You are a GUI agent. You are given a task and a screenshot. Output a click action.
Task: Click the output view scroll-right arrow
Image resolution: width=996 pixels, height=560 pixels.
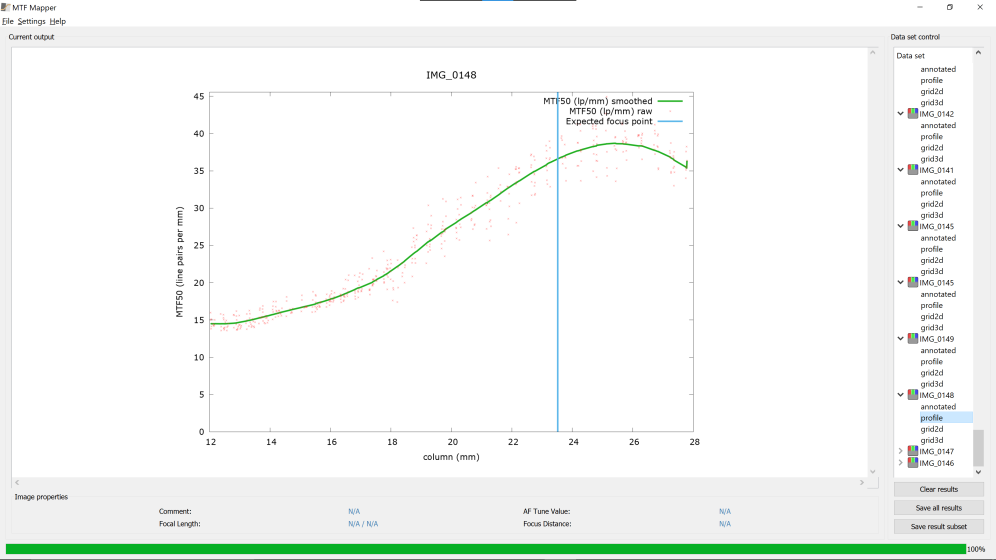(862, 483)
